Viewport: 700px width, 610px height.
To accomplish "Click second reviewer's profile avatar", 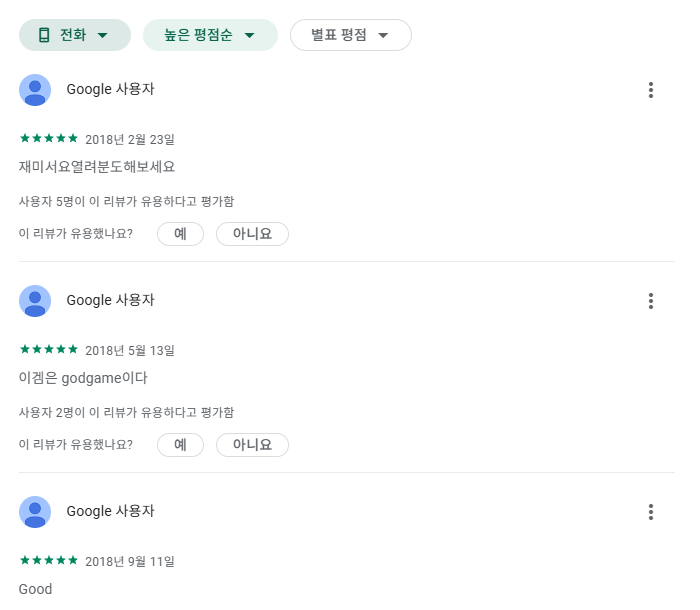I will [x=35, y=301].
